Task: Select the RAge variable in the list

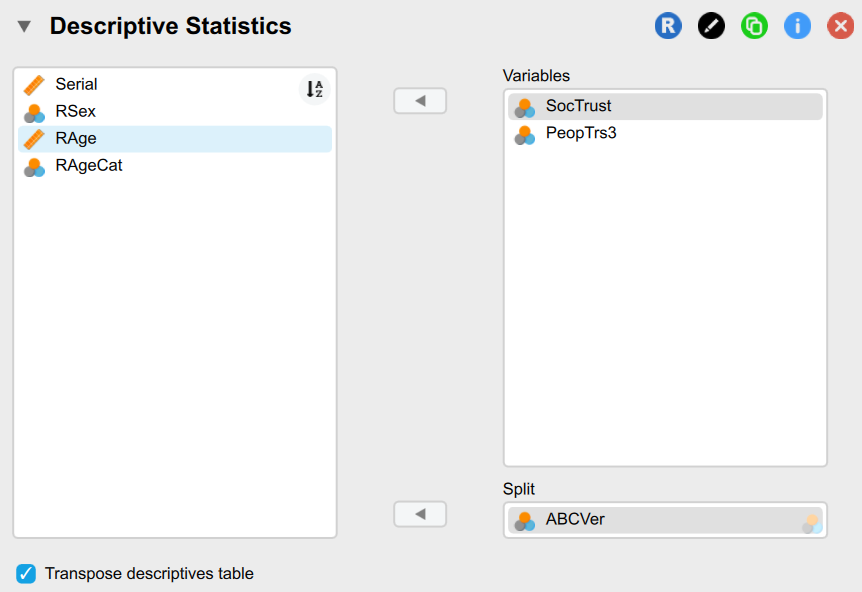Action: click(x=76, y=139)
